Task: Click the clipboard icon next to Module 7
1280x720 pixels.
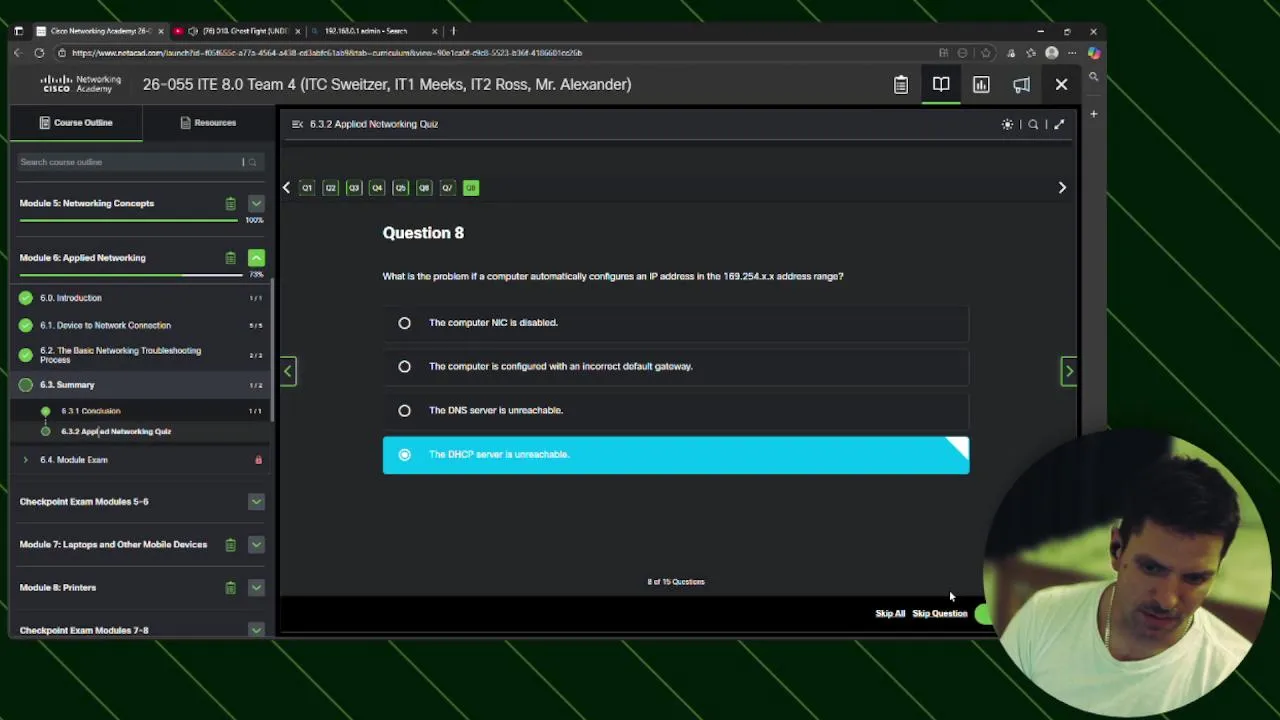Action: click(x=230, y=545)
